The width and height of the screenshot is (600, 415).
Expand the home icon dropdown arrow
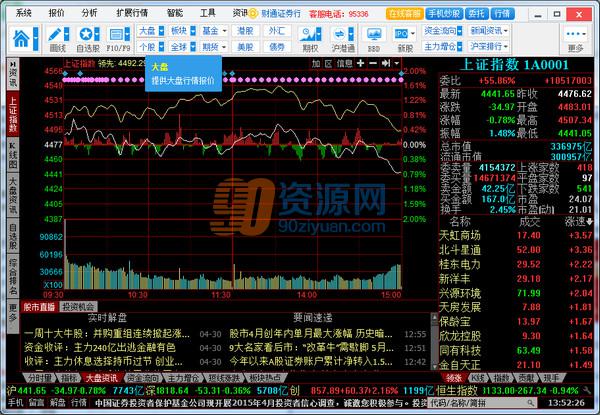tap(36, 38)
